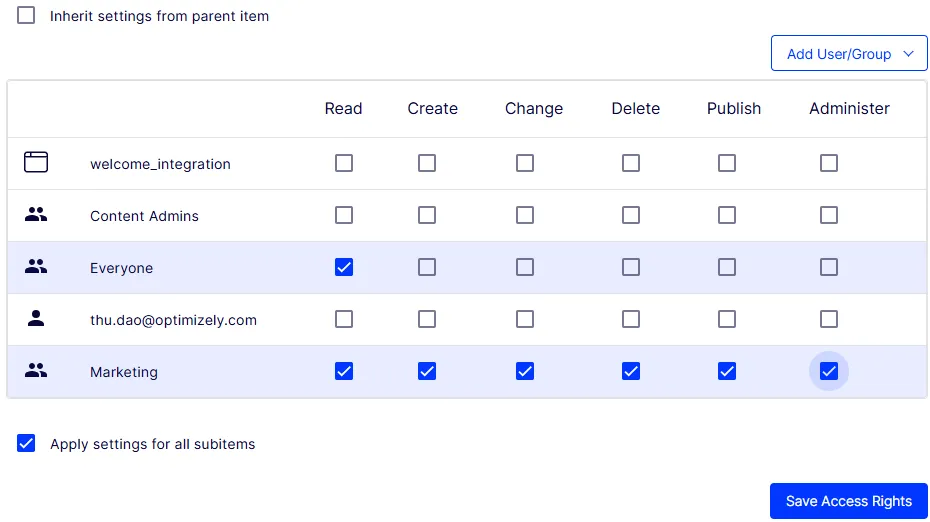Check Administer for Everyone

click(x=829, y=268)
